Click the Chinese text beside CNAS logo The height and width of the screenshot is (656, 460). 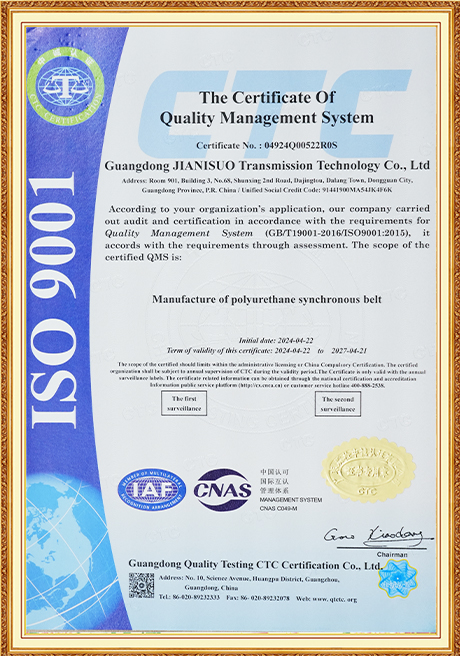[274, 481]
